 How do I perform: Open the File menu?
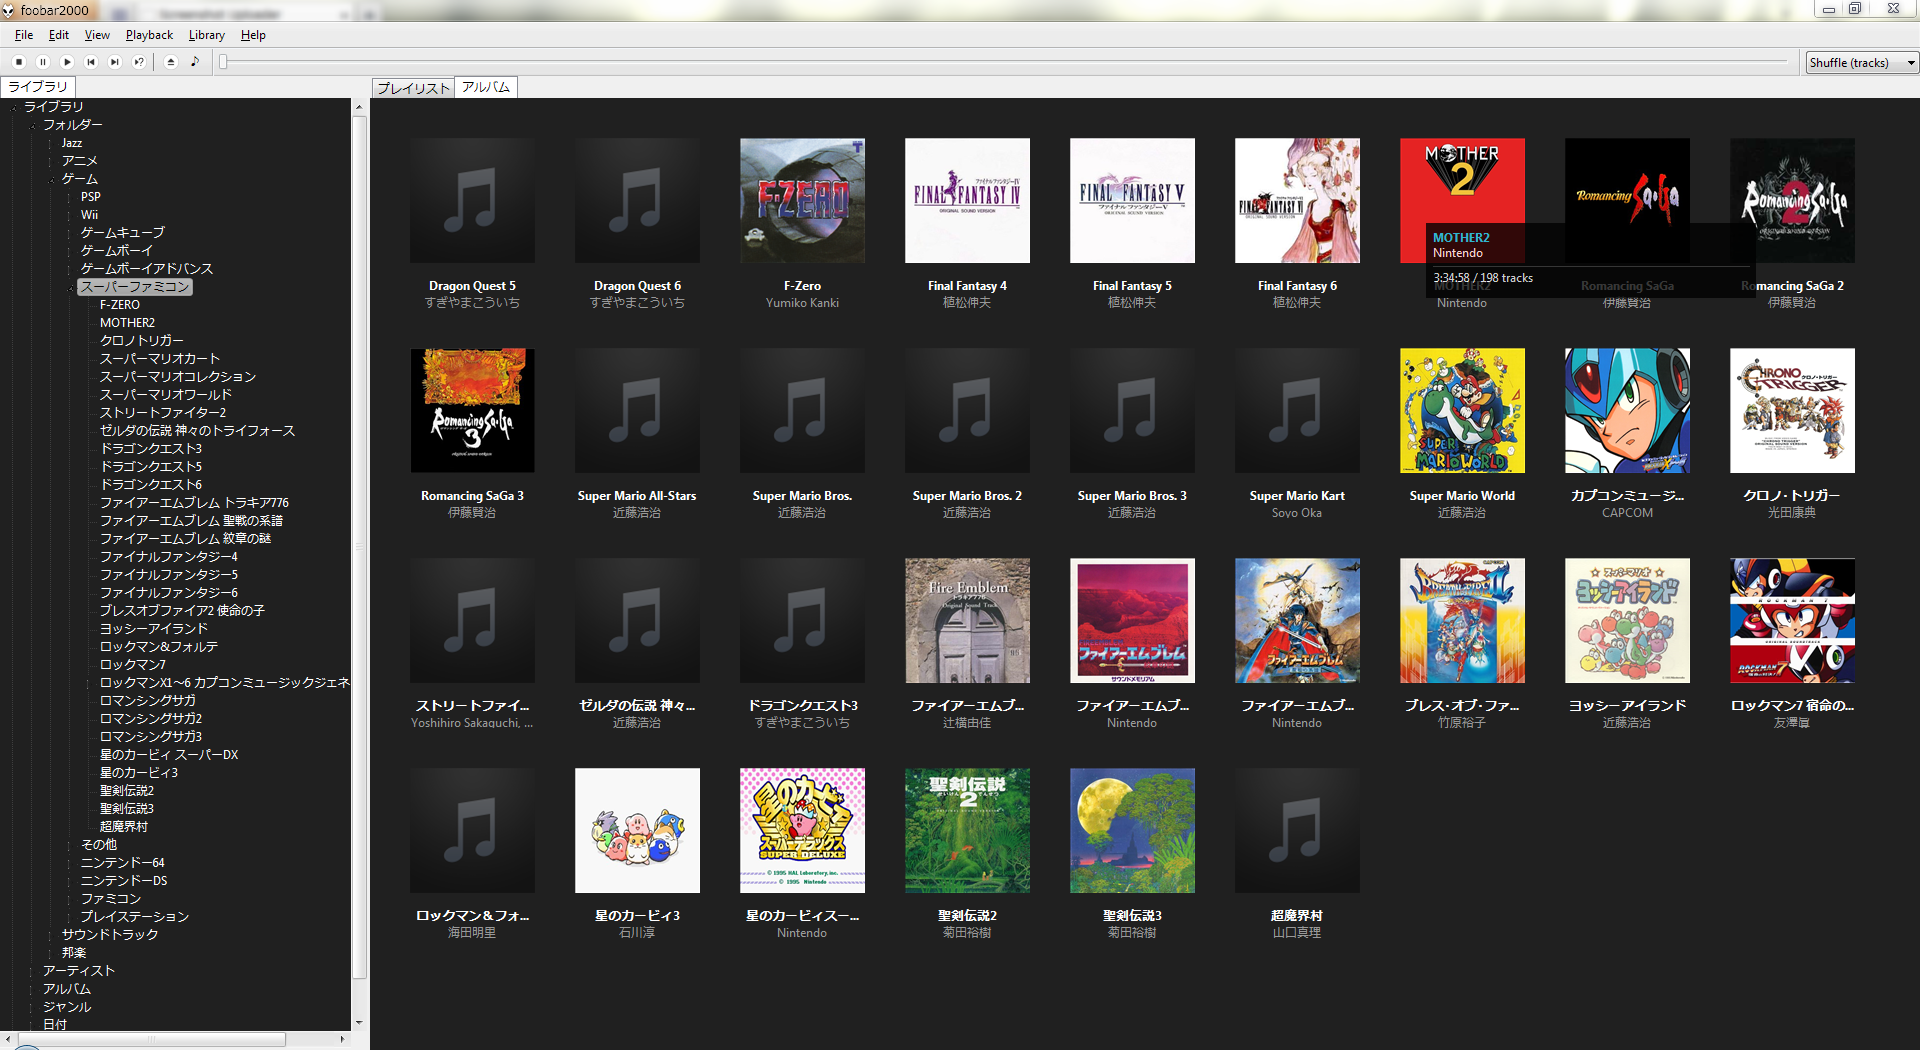(24, 35)
